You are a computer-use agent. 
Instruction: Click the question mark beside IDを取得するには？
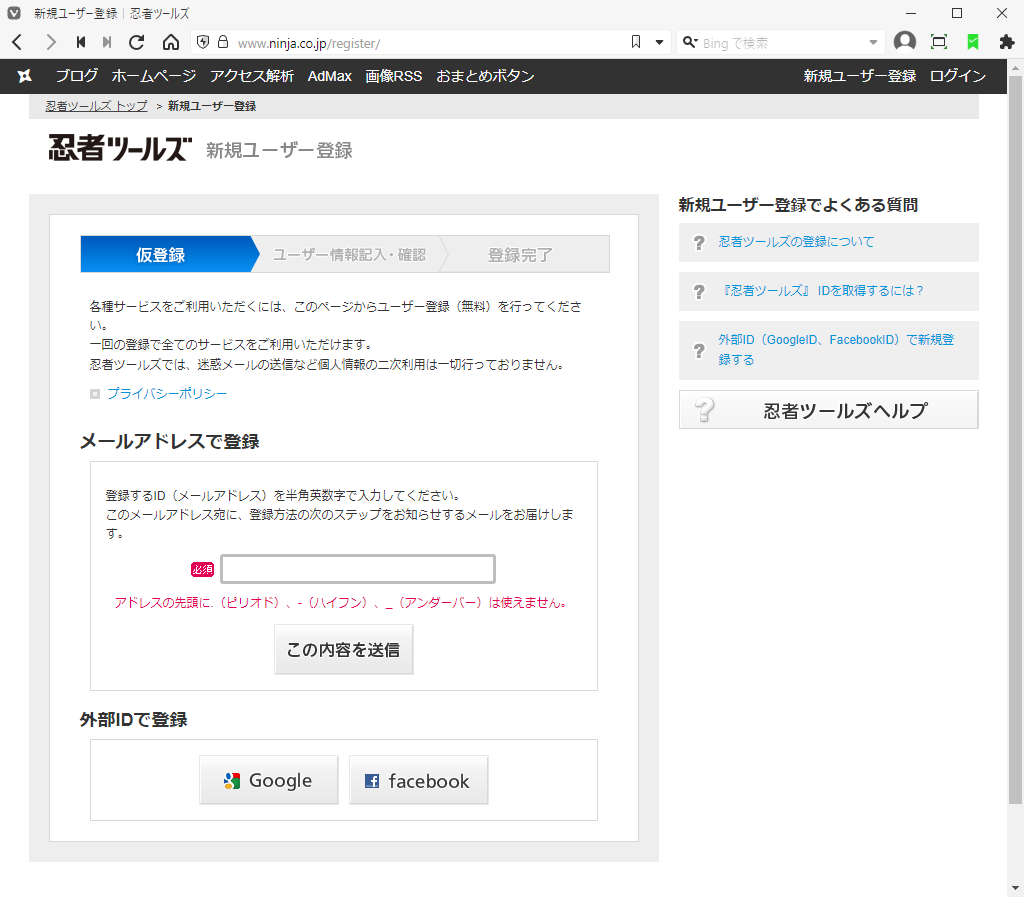pos(699,292)
